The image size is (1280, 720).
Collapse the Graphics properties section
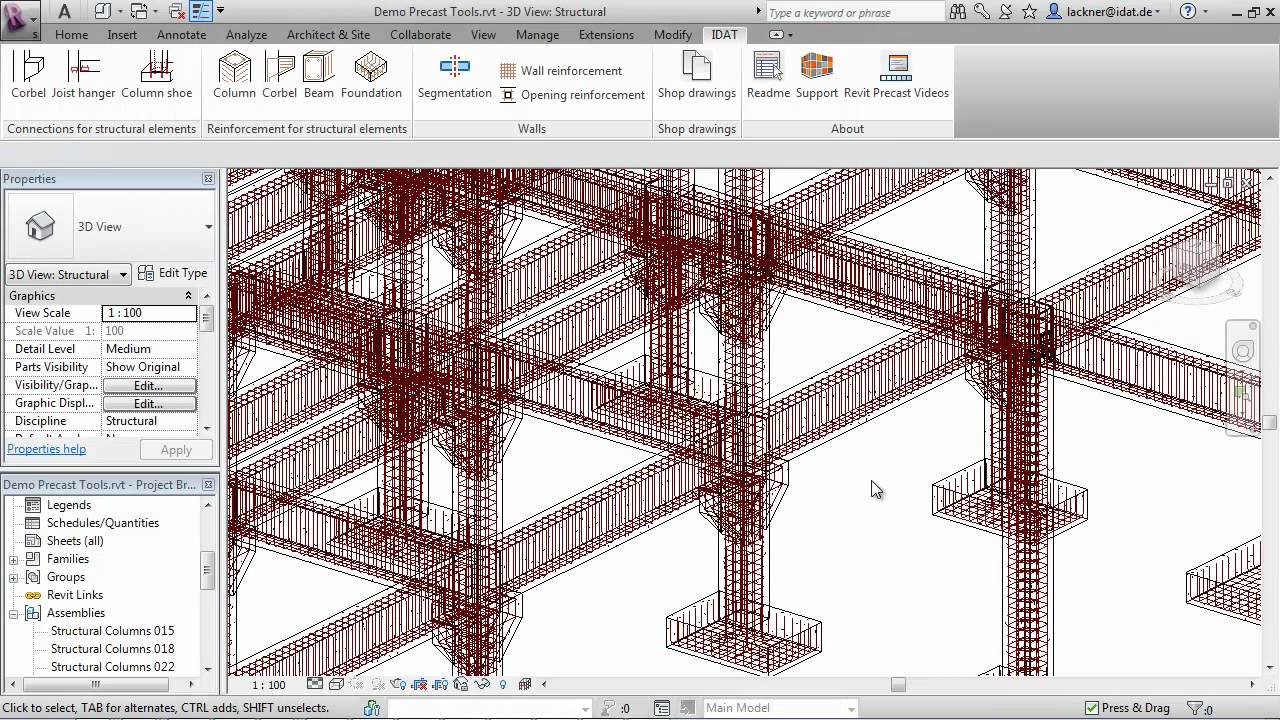[188, 296]
